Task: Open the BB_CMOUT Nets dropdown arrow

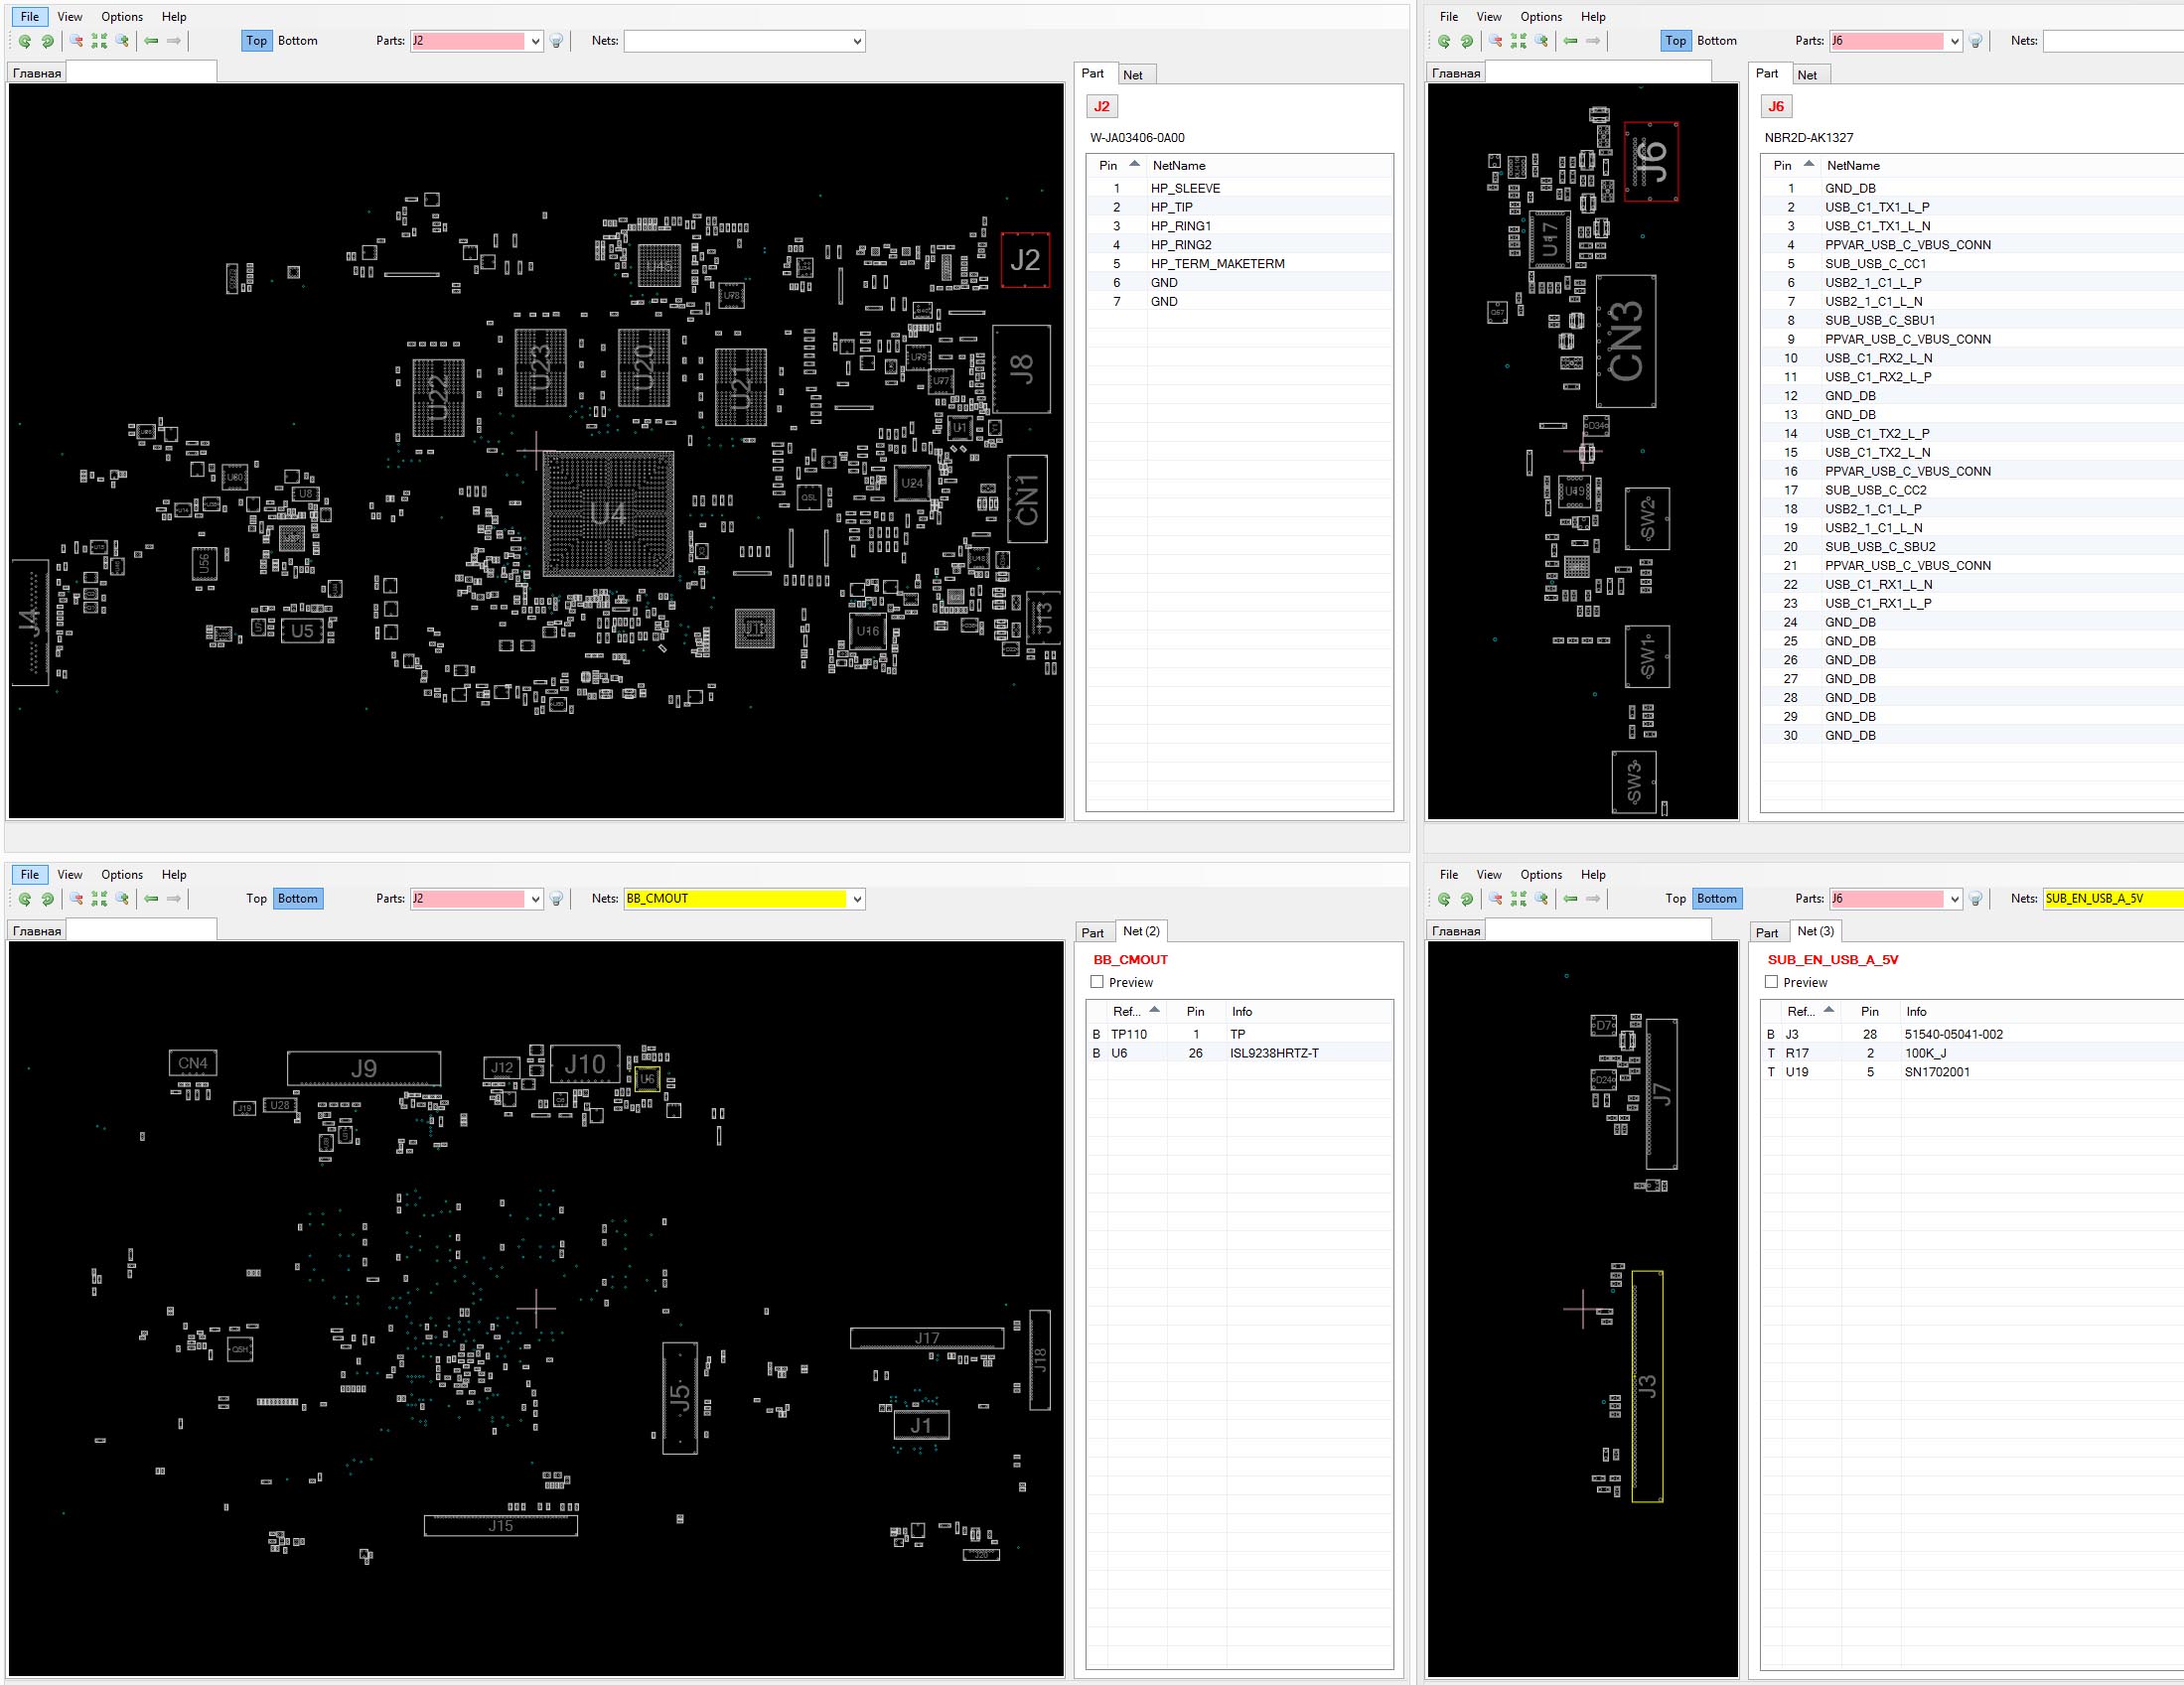Action: tap(857, 899)
